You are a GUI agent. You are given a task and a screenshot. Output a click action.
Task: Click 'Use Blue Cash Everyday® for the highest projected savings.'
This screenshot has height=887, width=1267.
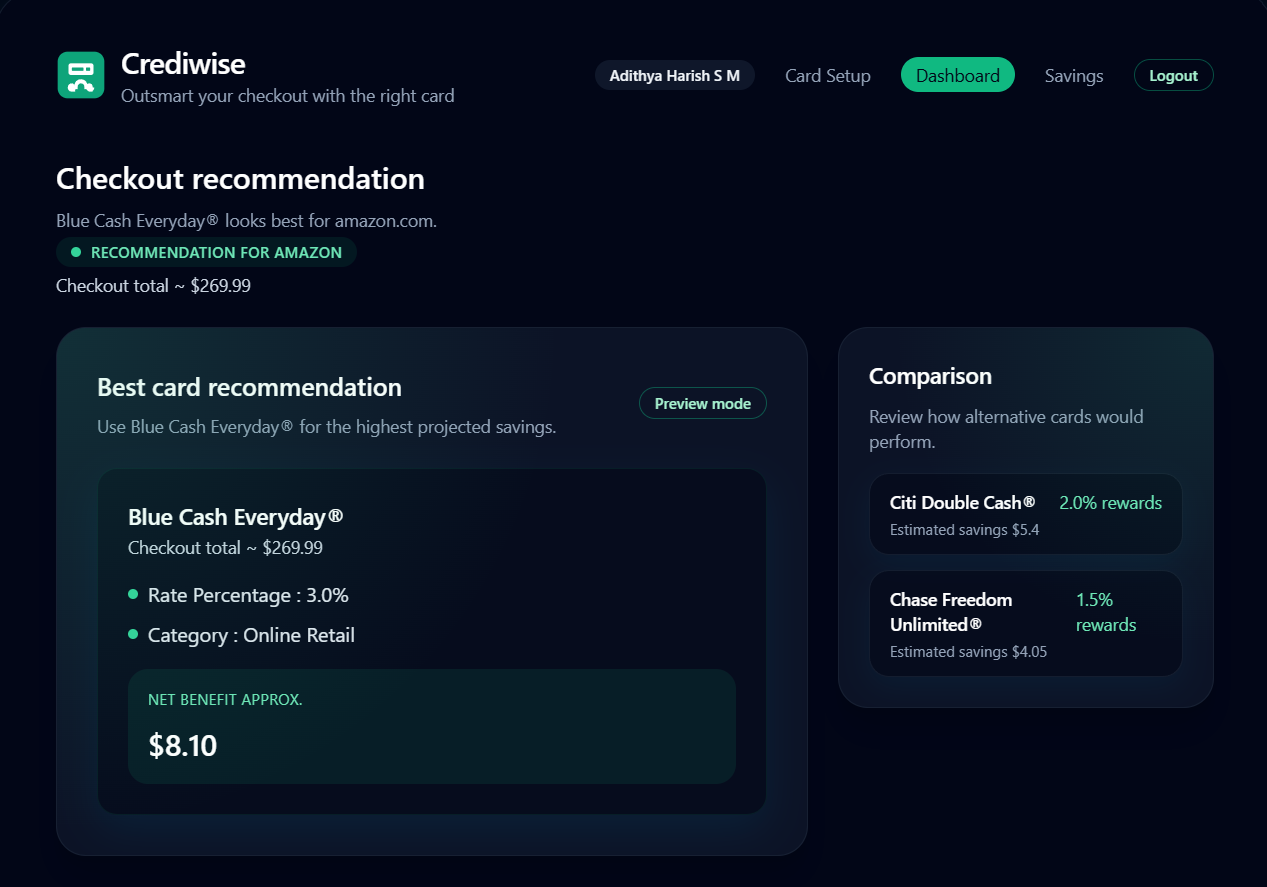click(326, 427)
